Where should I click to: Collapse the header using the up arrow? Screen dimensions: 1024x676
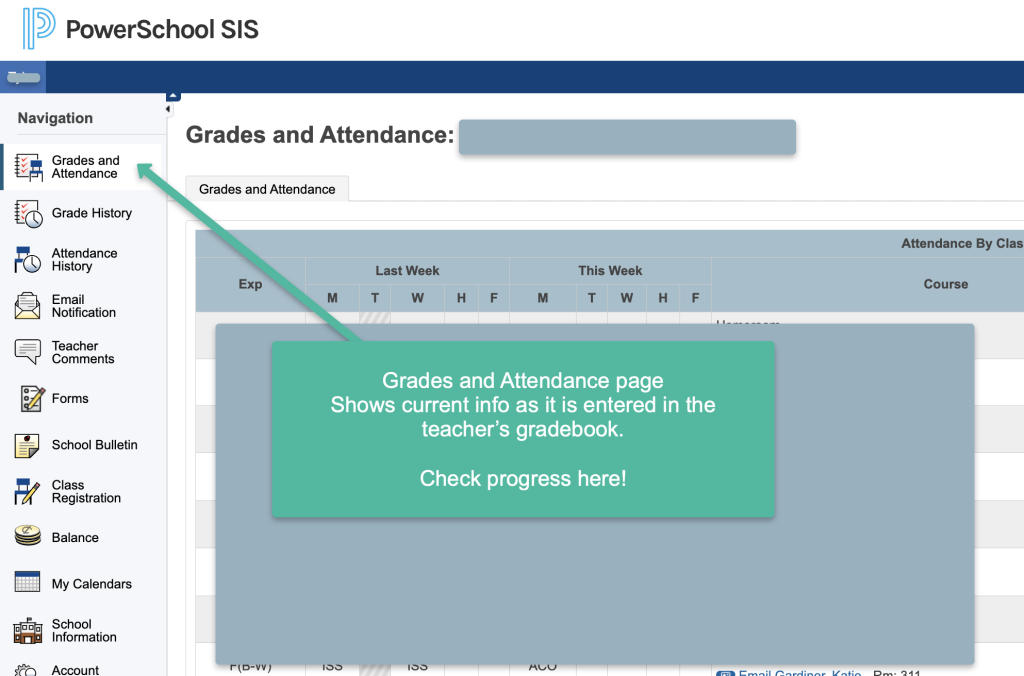[173, 97]
